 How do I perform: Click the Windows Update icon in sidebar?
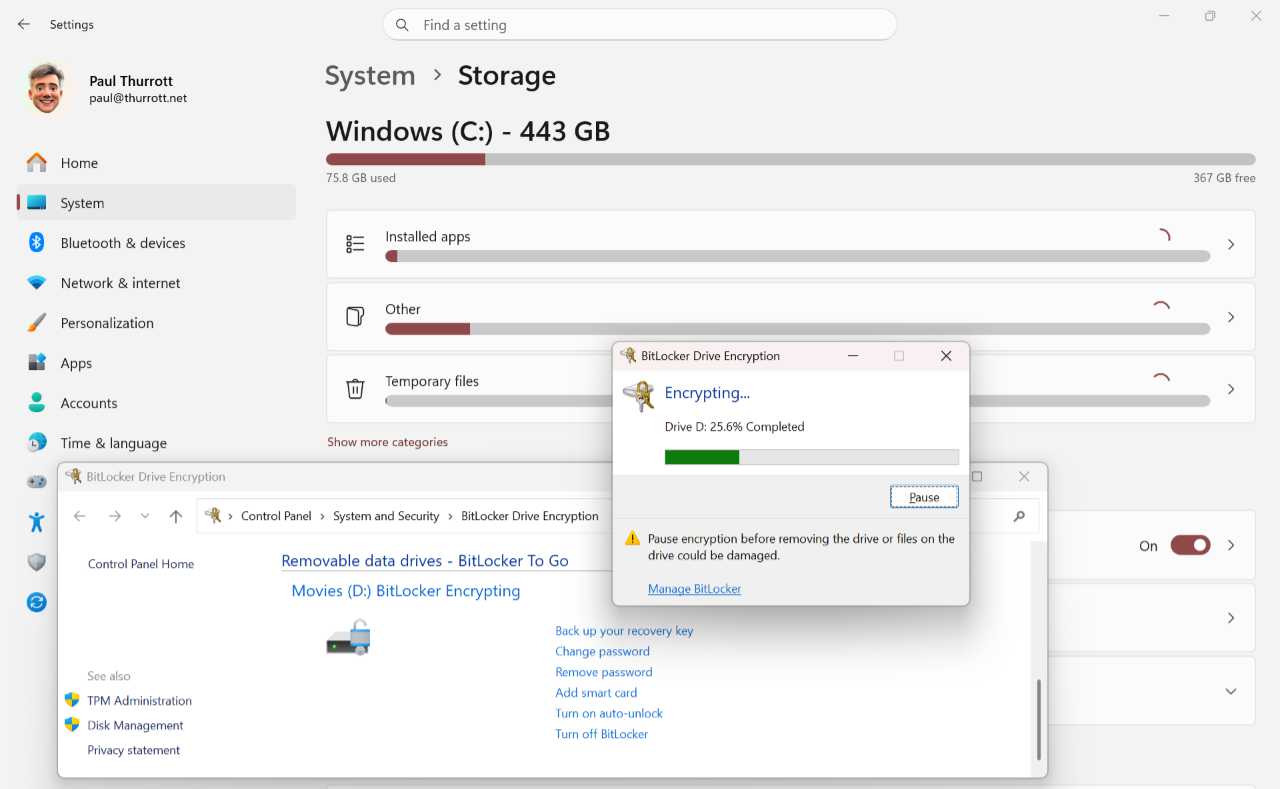(x=37, y=602)
